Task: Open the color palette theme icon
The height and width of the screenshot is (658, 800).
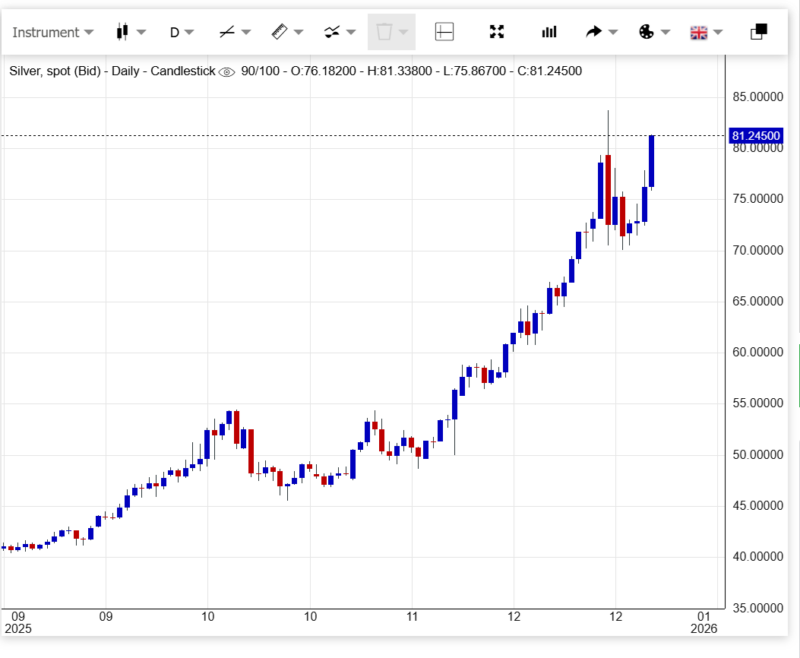Action: 646,32
